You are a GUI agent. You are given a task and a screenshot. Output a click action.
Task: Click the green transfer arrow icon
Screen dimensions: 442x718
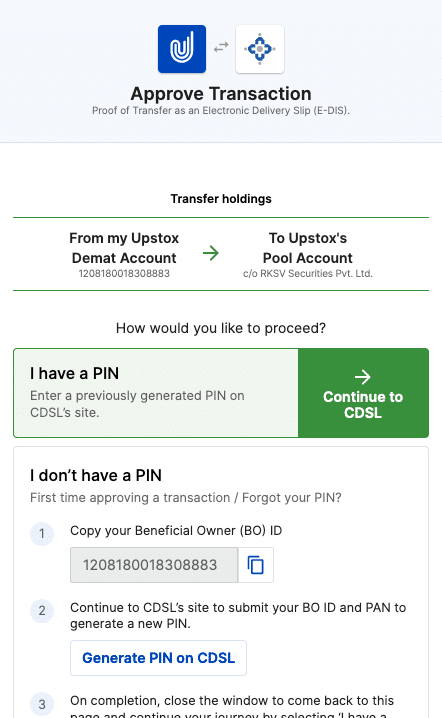211,253
